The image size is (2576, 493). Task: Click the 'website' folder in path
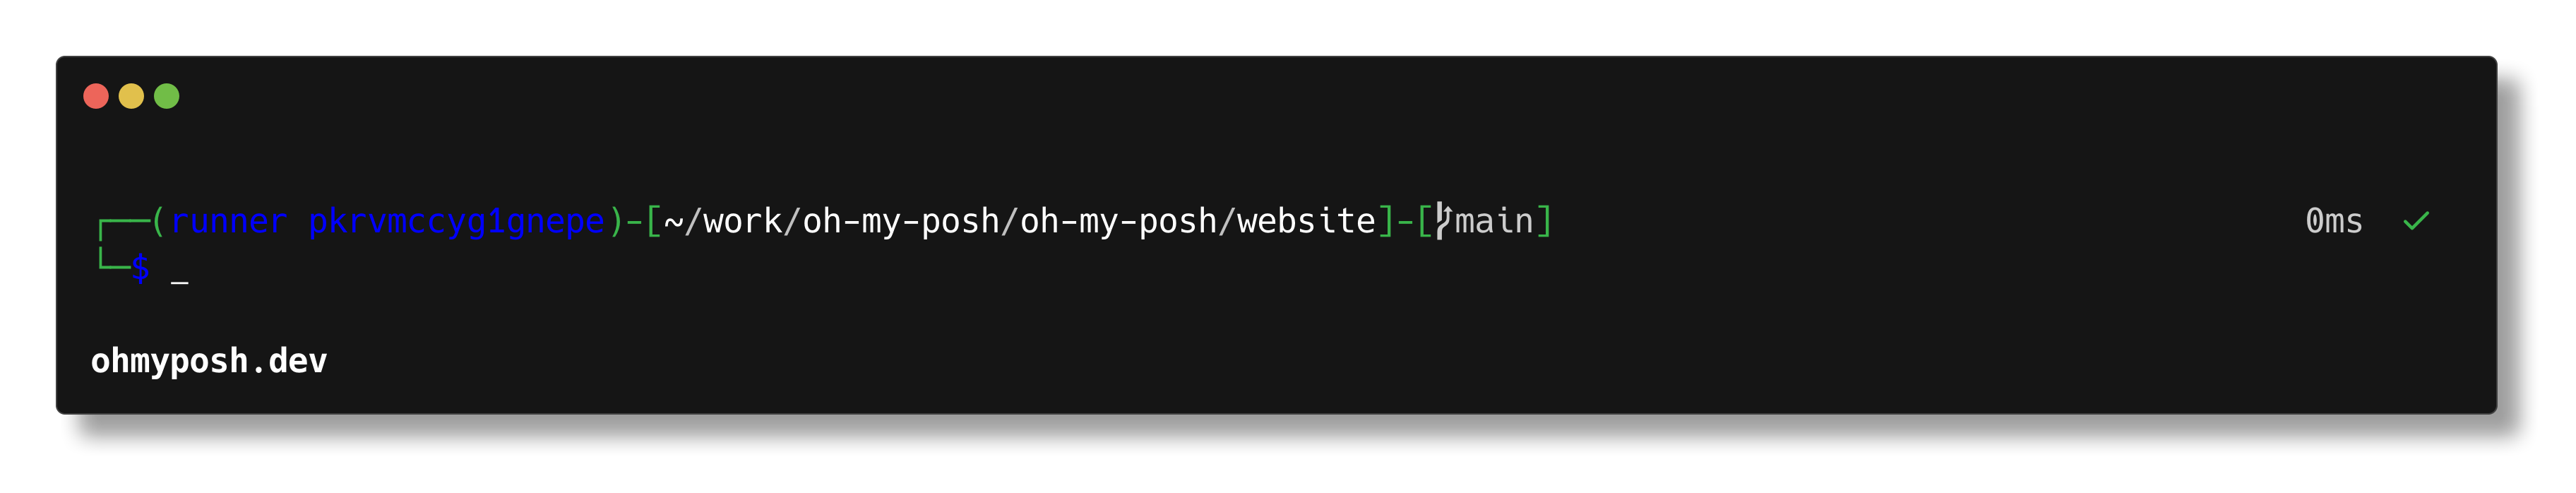point(1306,220)
